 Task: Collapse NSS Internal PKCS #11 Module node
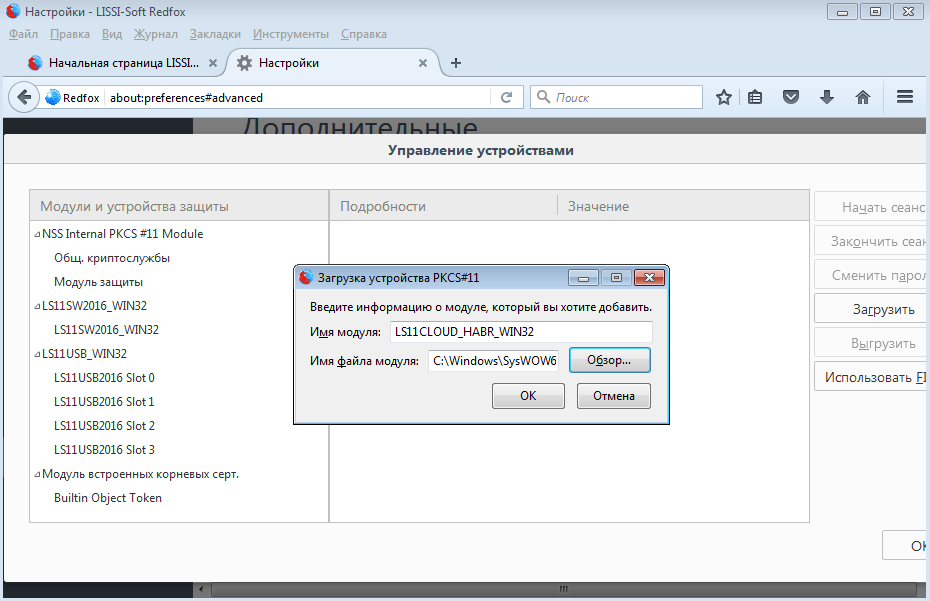pos(37,234)
